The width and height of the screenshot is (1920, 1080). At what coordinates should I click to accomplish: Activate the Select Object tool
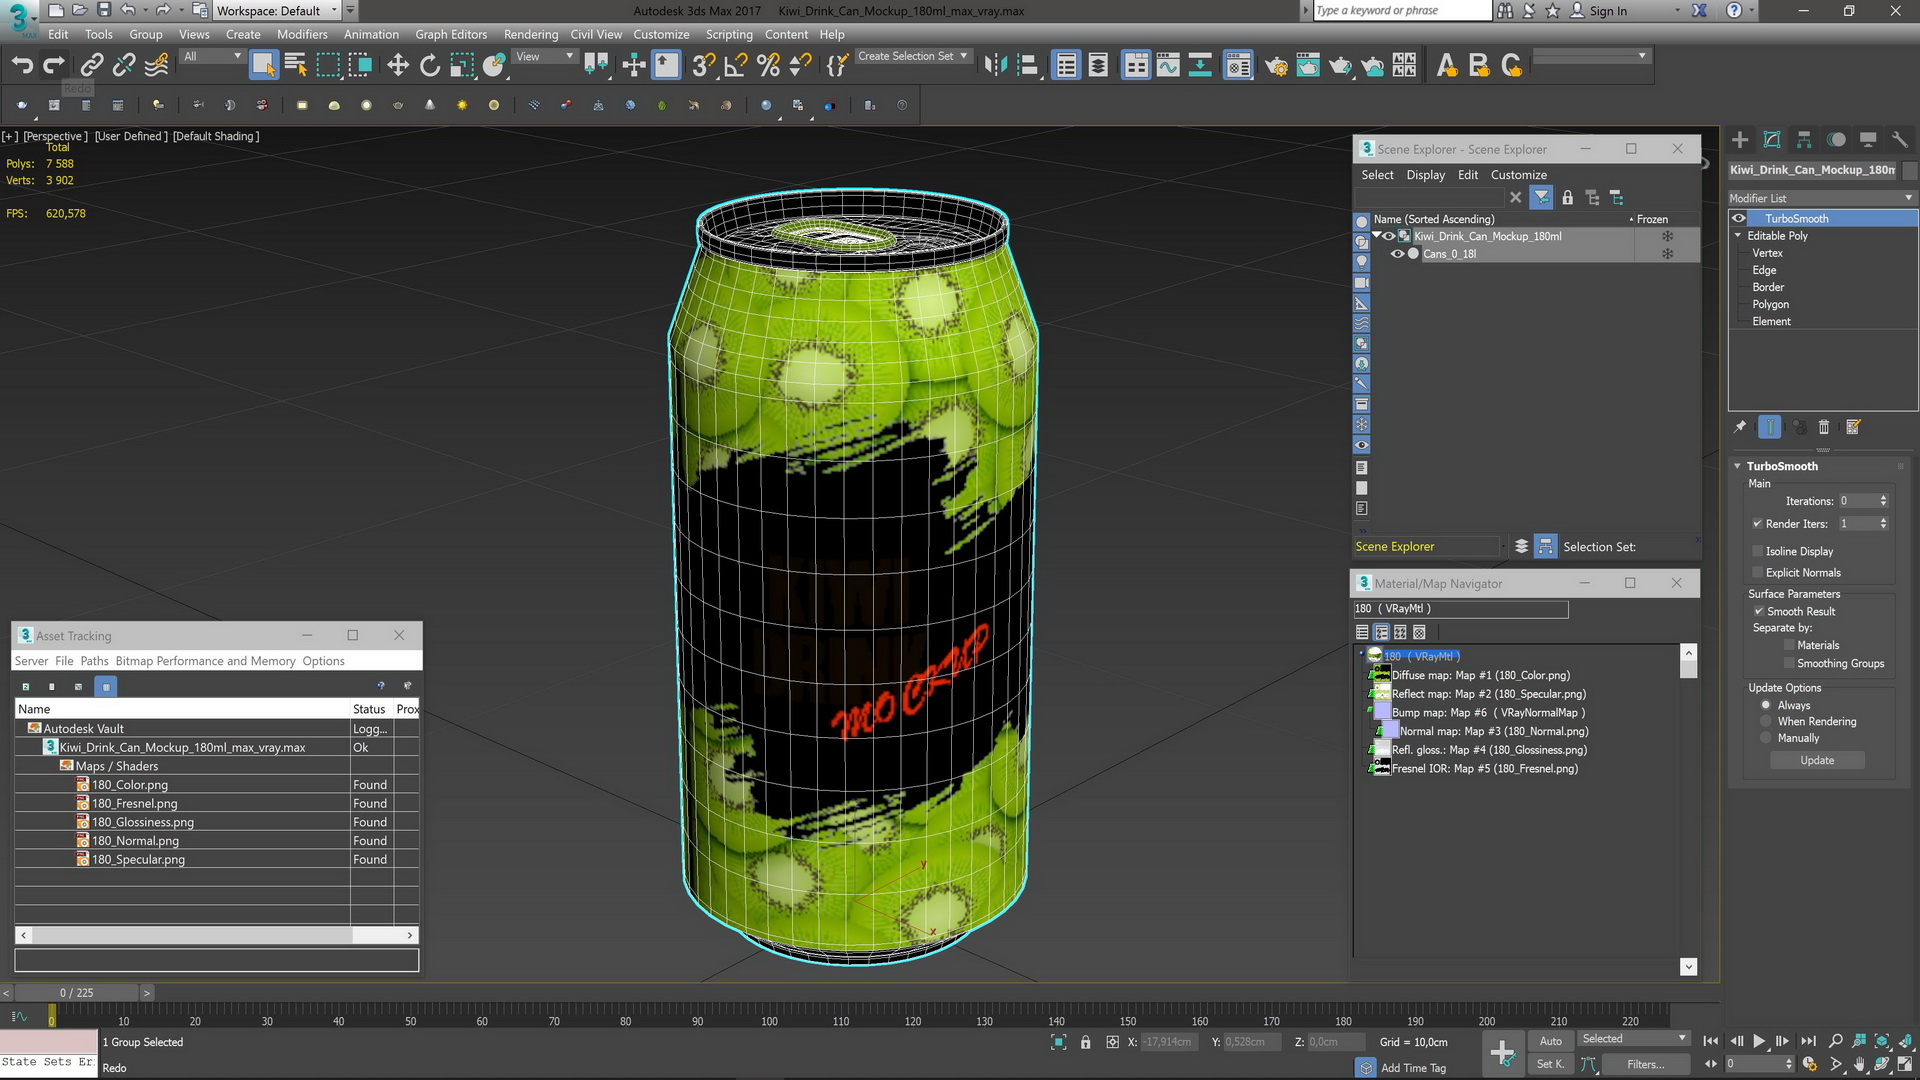[263, 66]
